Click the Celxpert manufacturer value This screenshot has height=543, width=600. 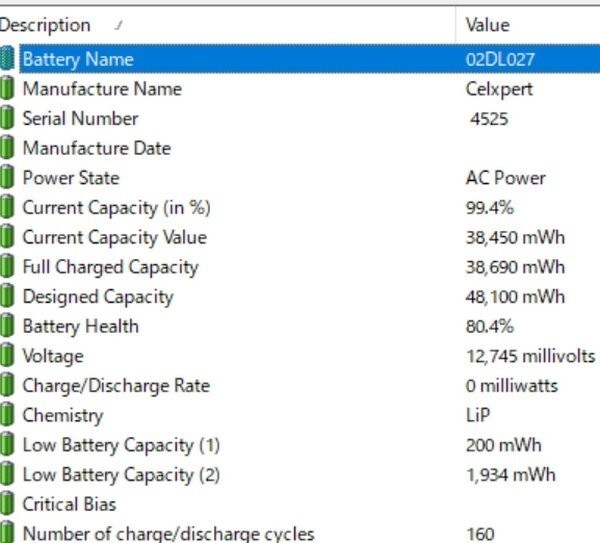[499, 90]
